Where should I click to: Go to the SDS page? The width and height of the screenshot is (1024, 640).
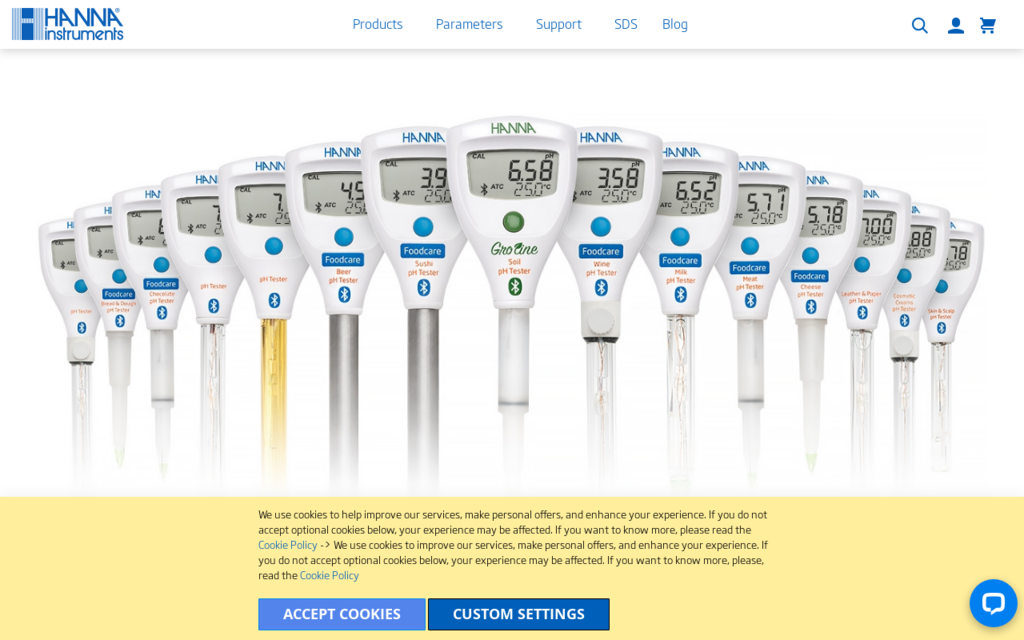[625, 24]
